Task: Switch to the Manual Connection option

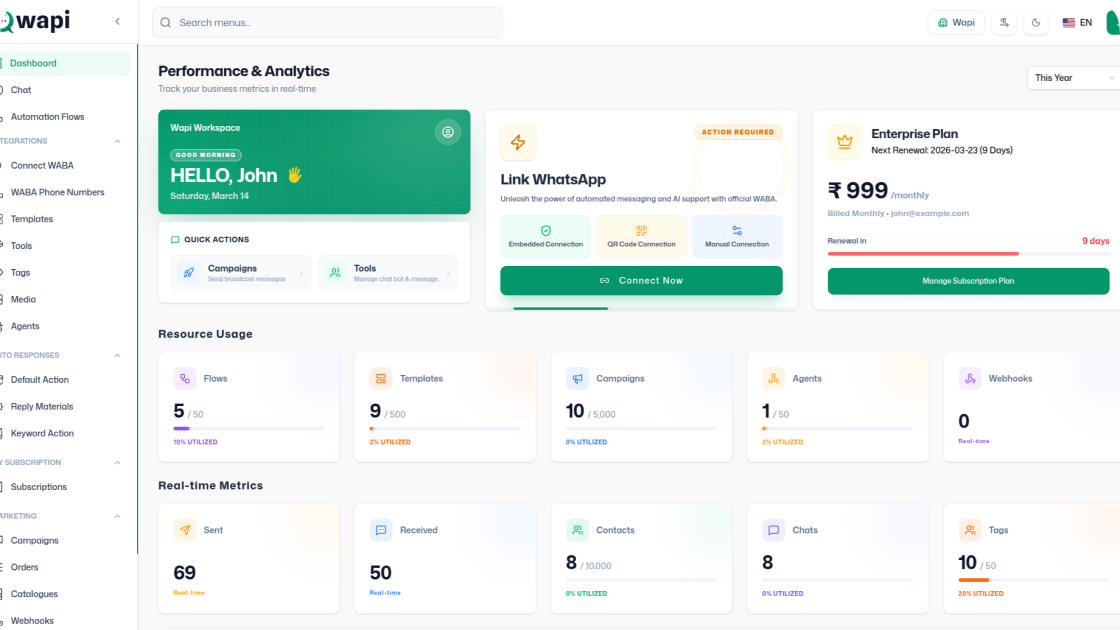Action: 737,236
